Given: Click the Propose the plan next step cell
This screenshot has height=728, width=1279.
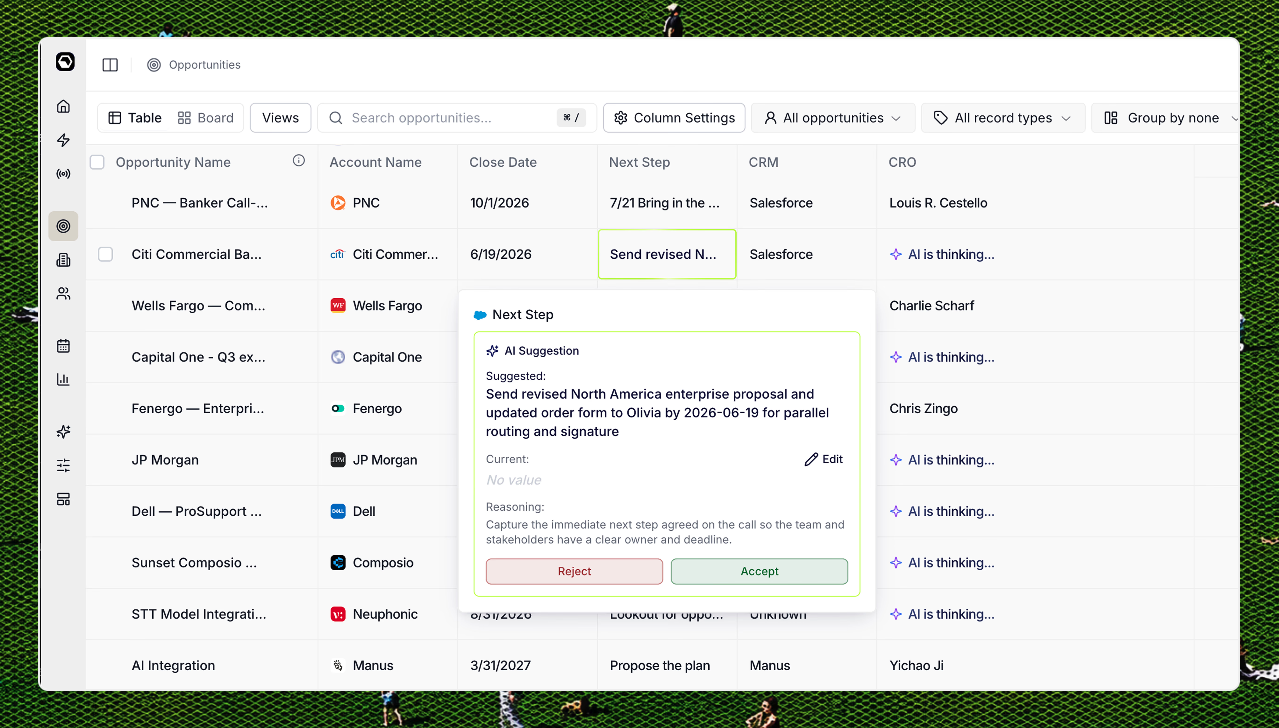Looking at the screenshot, I should [660, 666].
